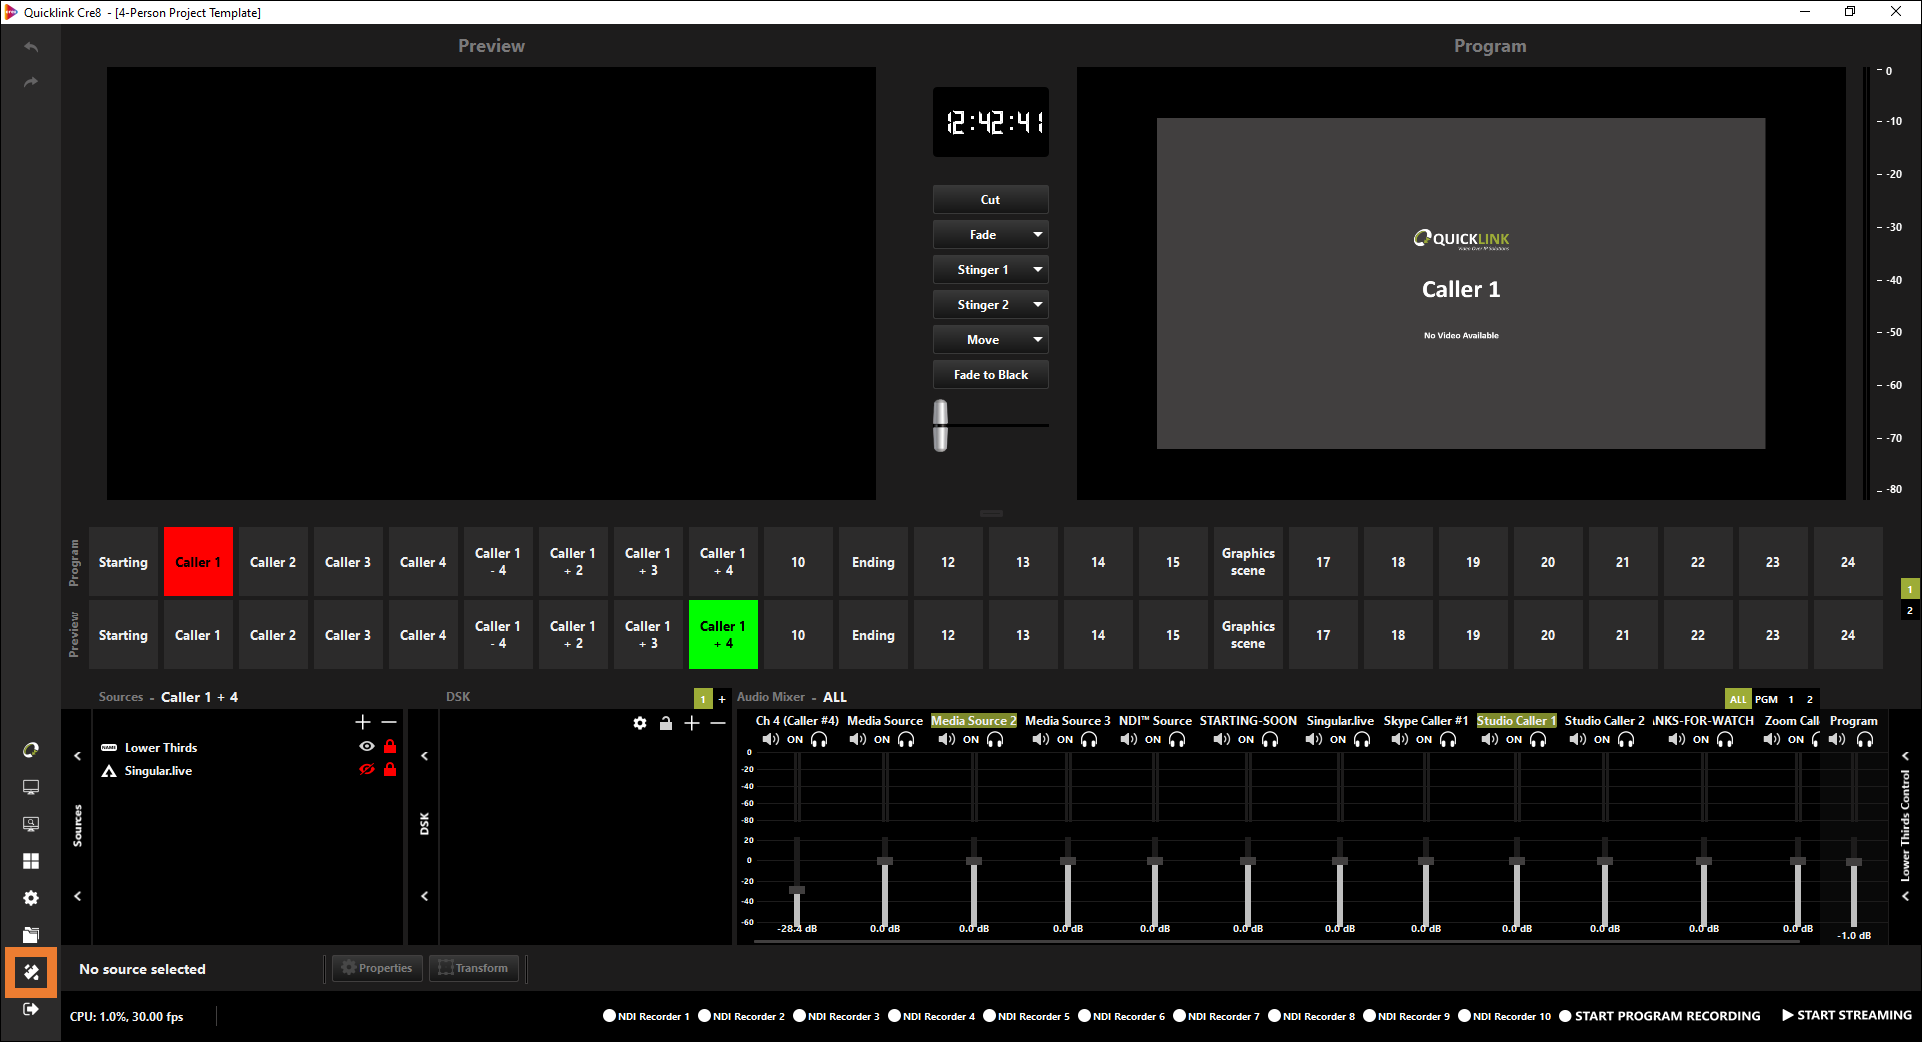Show the Singular.live source
Viewport: 1922px width, 1042px height.
pos(367,770)
